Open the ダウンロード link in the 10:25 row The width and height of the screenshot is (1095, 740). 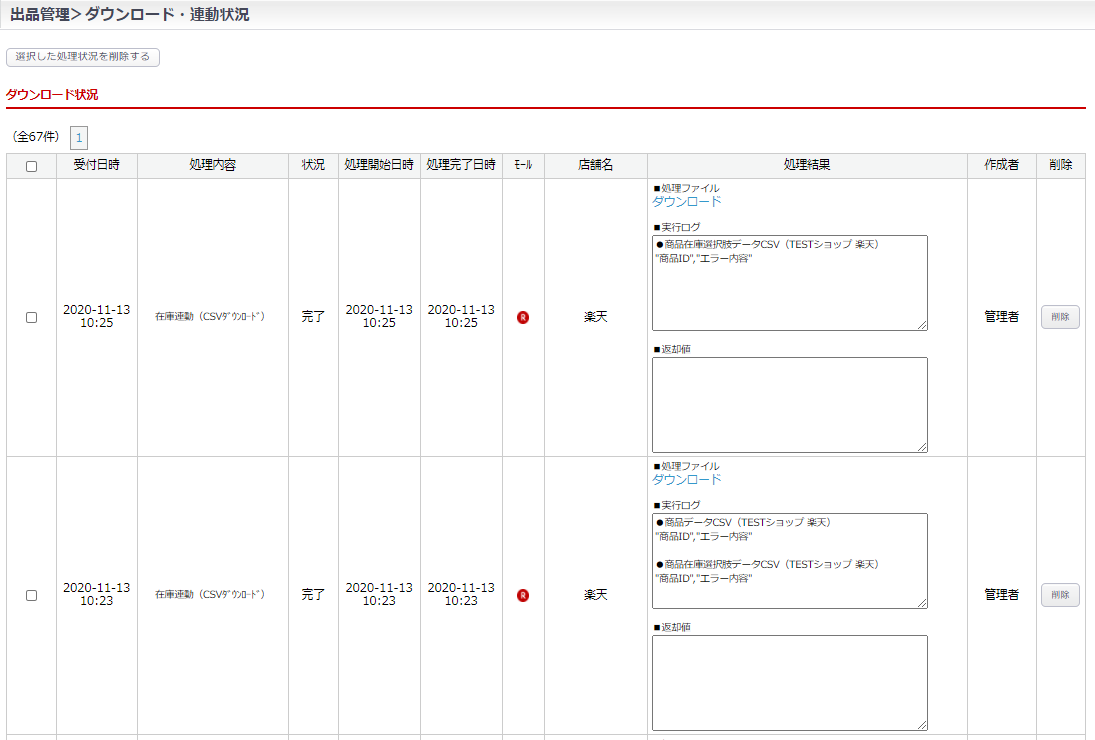coord(686,201)
